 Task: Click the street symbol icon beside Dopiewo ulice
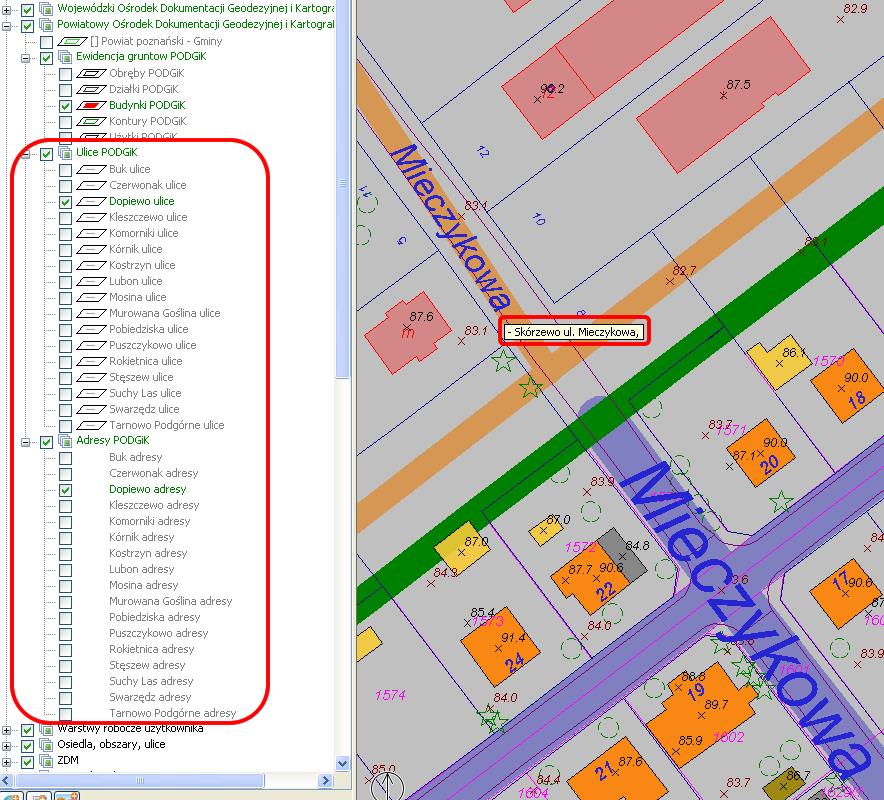coord(92,201)
